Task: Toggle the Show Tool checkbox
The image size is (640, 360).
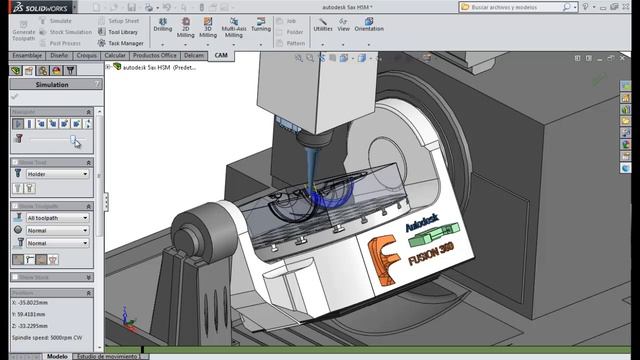Action: pyautogui.click(x=15, y=162)
